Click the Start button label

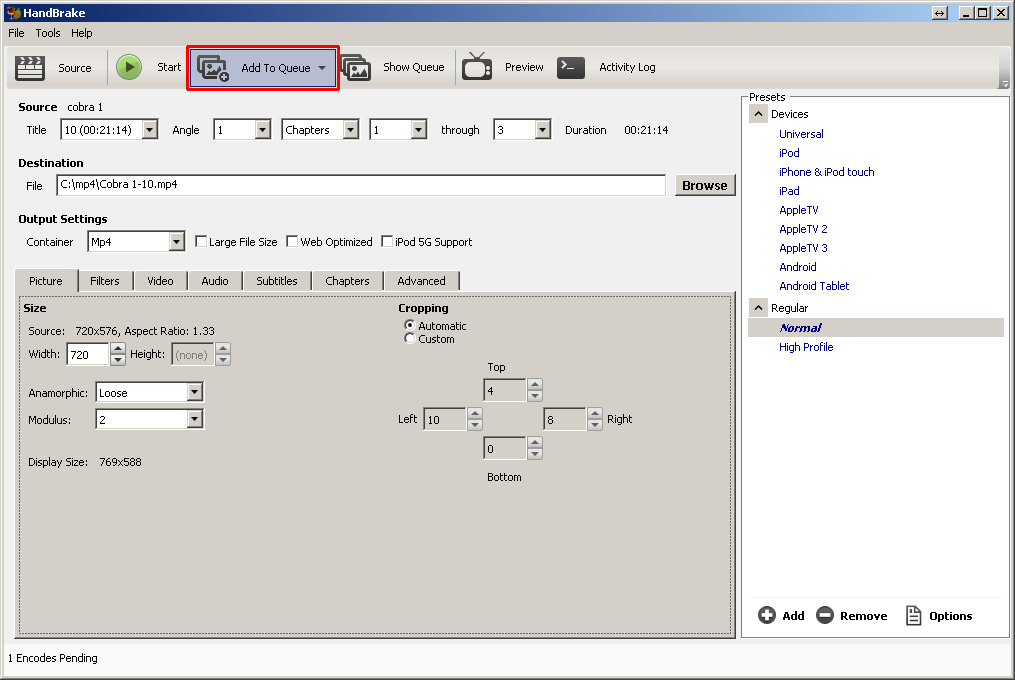[169, 67]
